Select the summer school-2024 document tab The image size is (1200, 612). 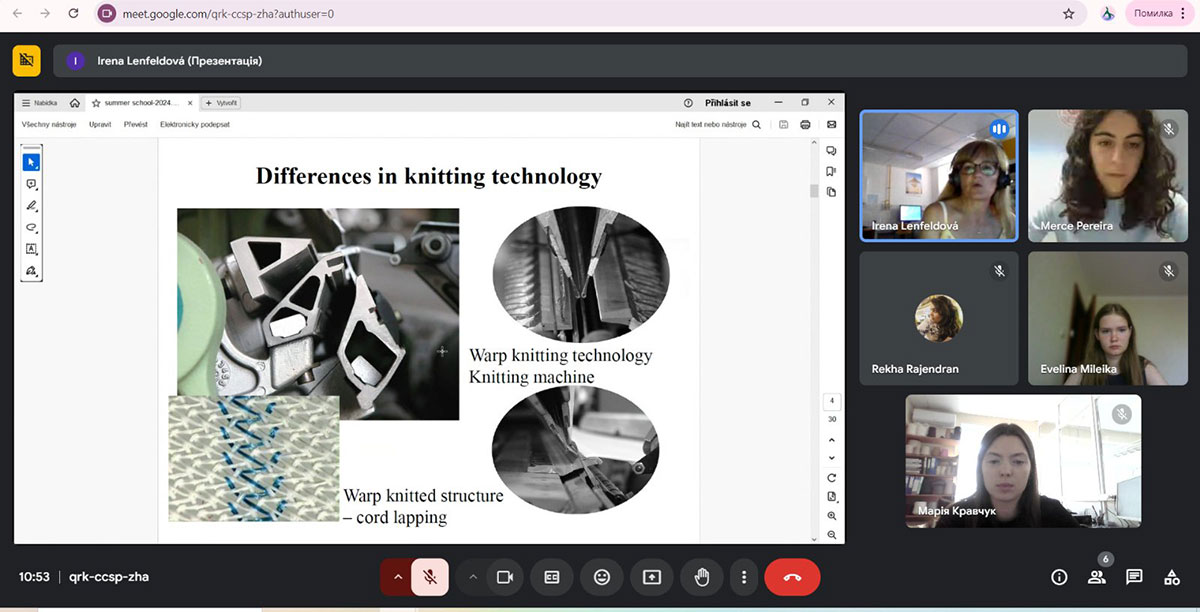140,103
